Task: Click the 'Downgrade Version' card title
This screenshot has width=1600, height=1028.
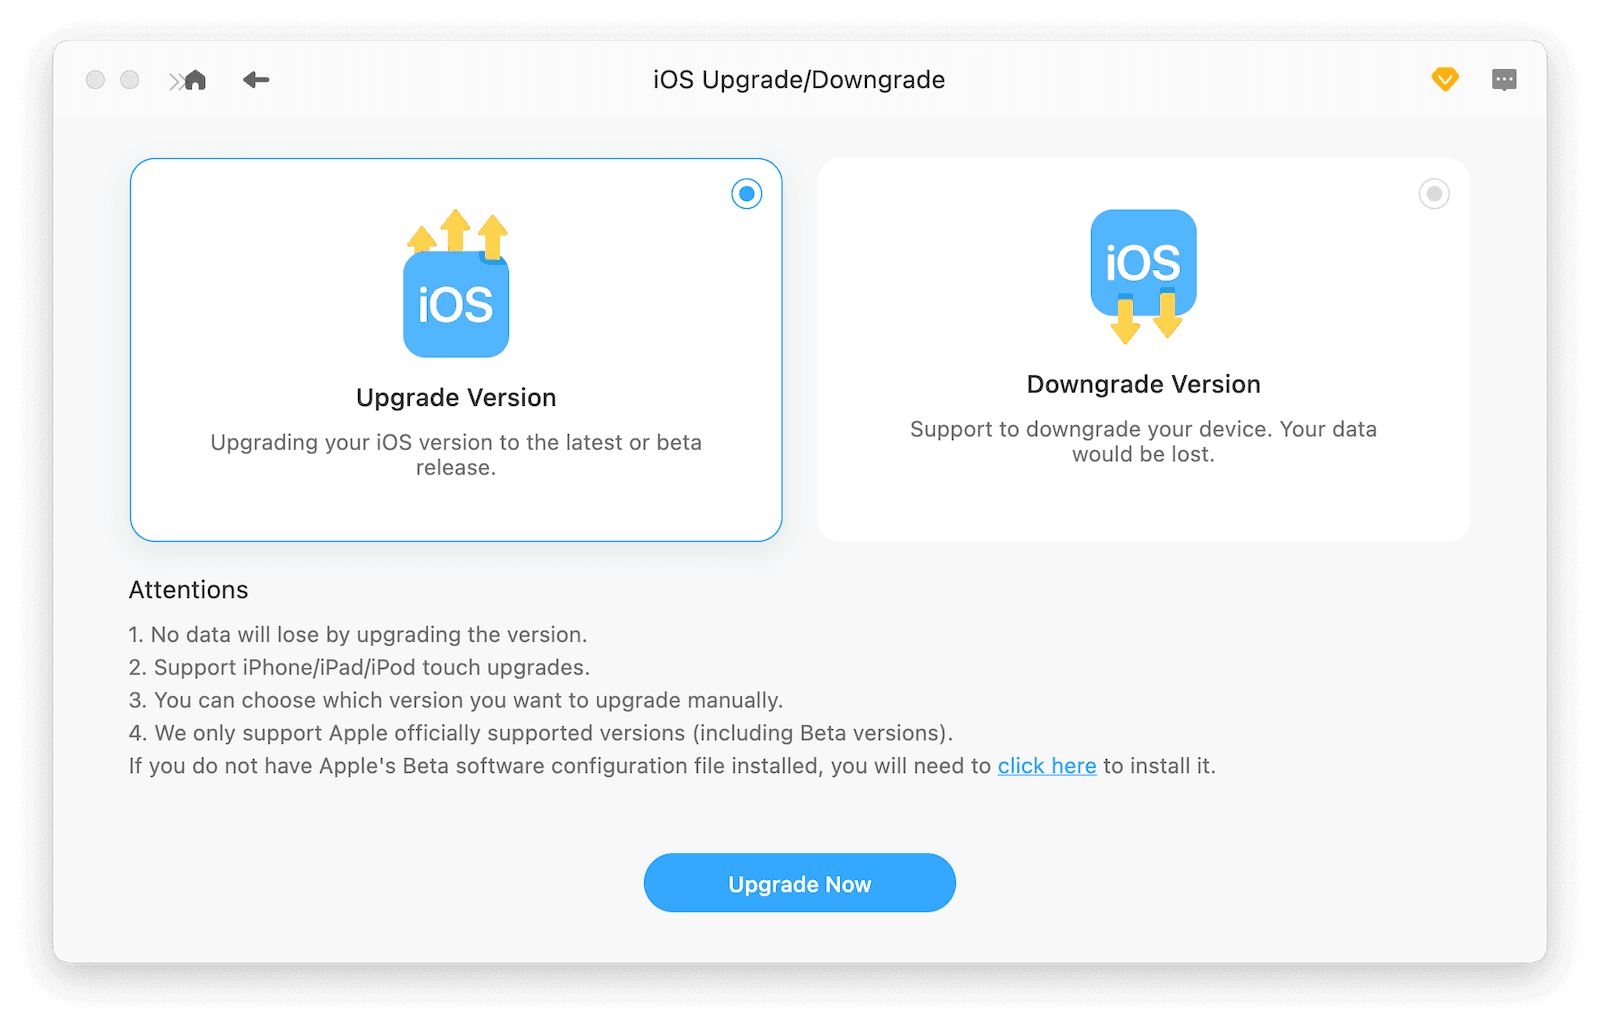Action: click(x=1144, y=384)
